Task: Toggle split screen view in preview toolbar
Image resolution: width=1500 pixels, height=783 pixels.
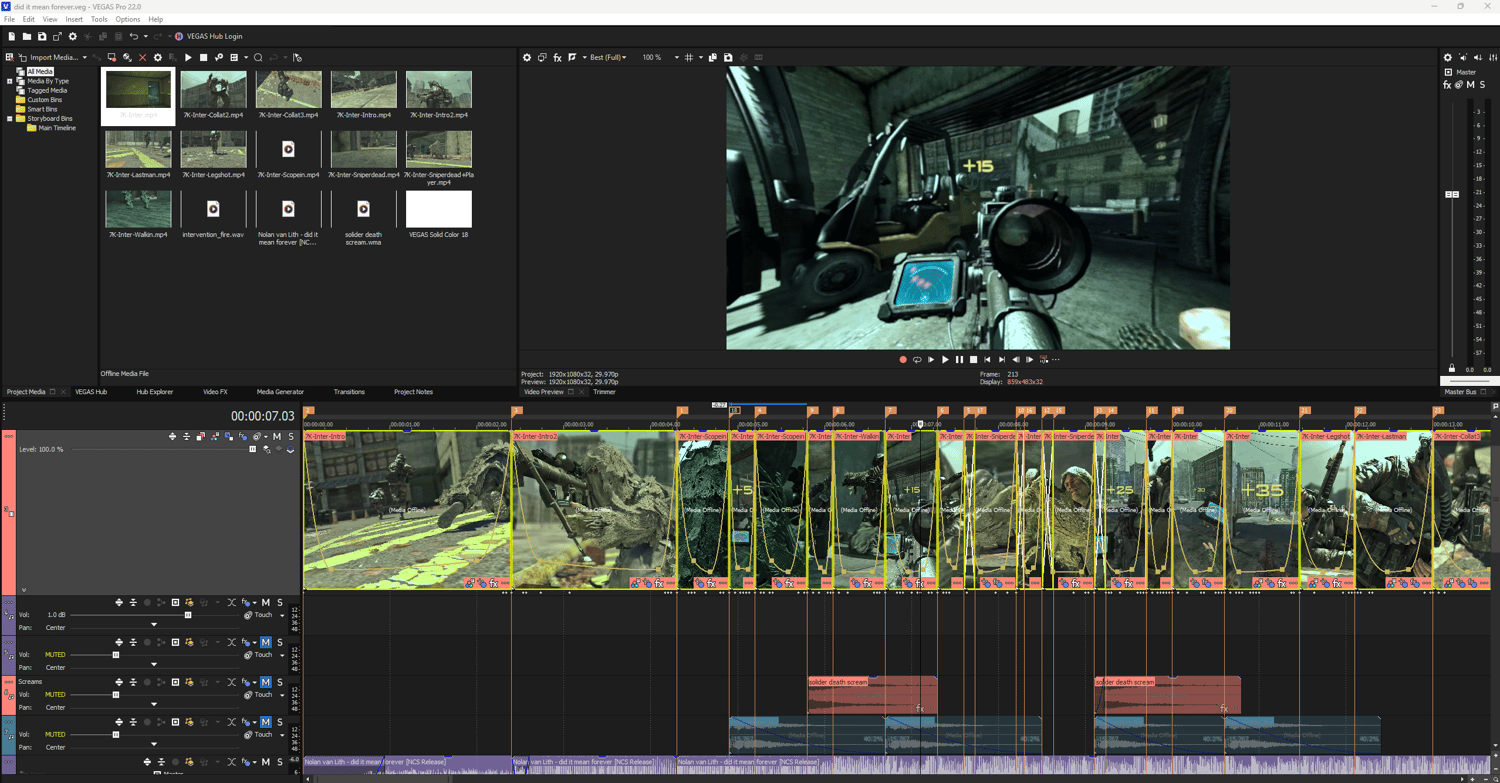Action: click(x=573, y=58)
